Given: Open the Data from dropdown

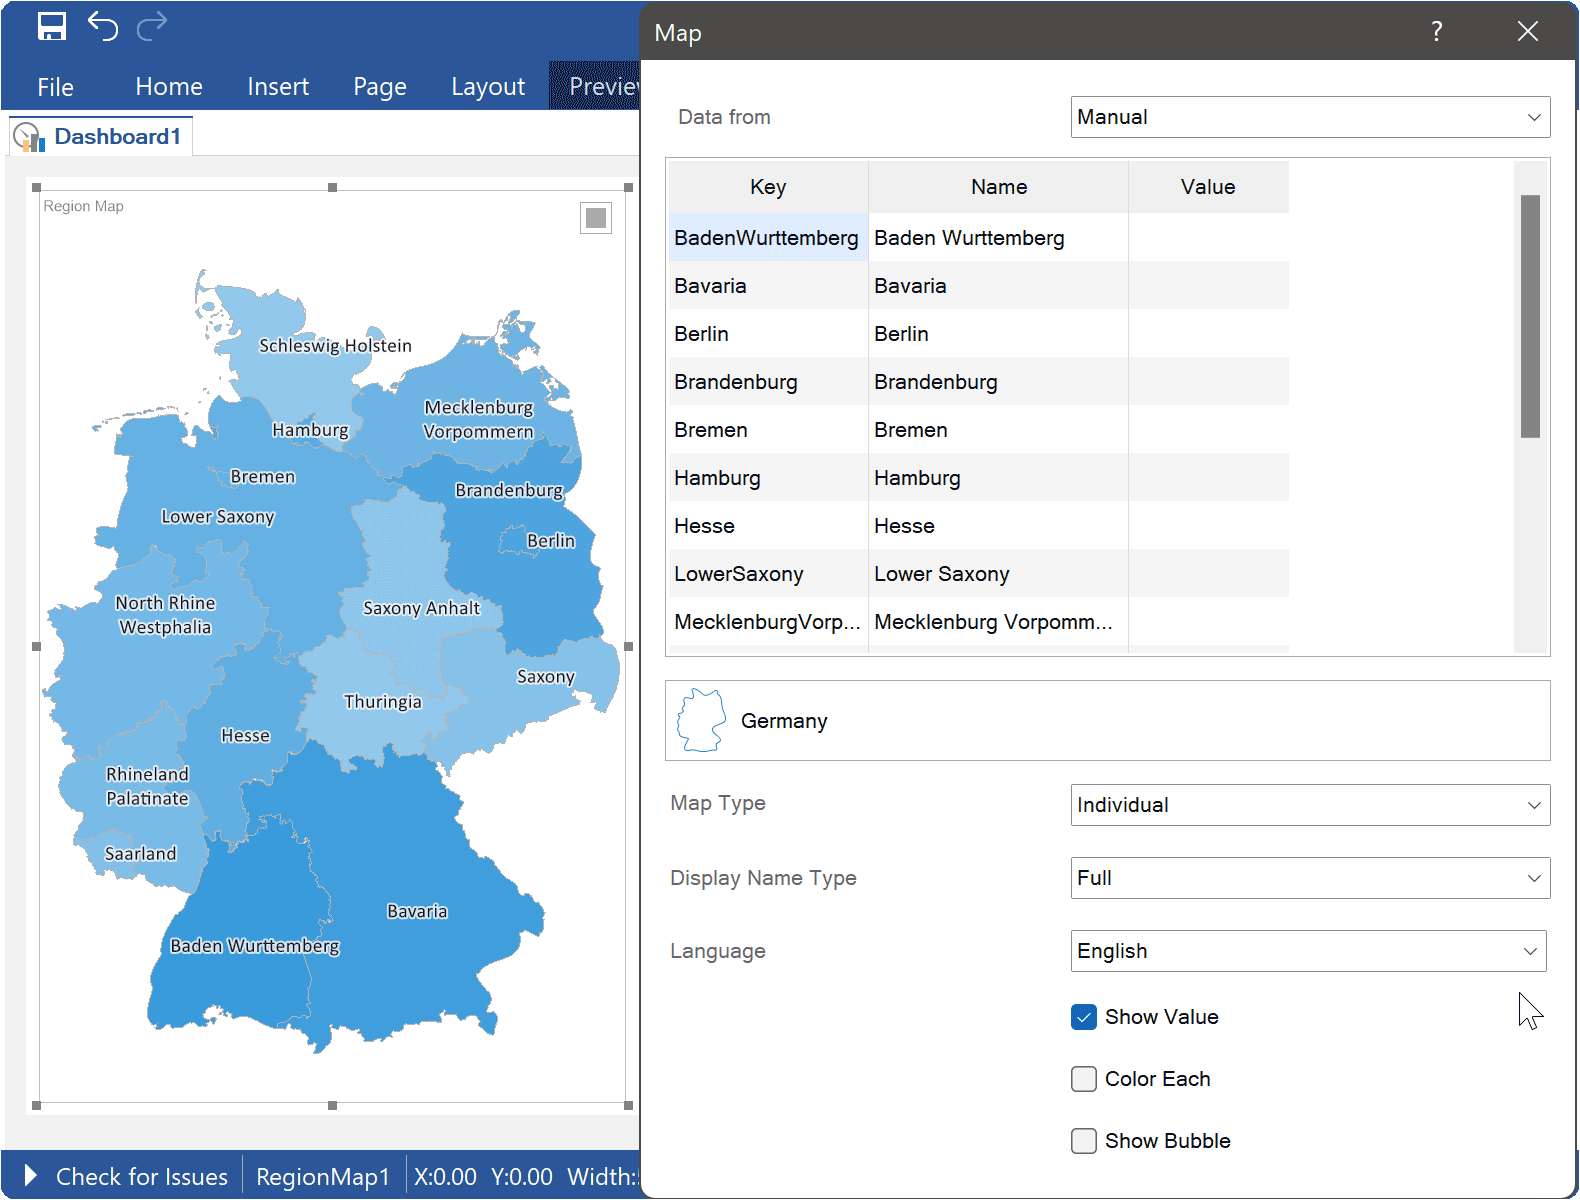Looking at the screenshot, I should pyautogui.click(x=1310, y=117).
